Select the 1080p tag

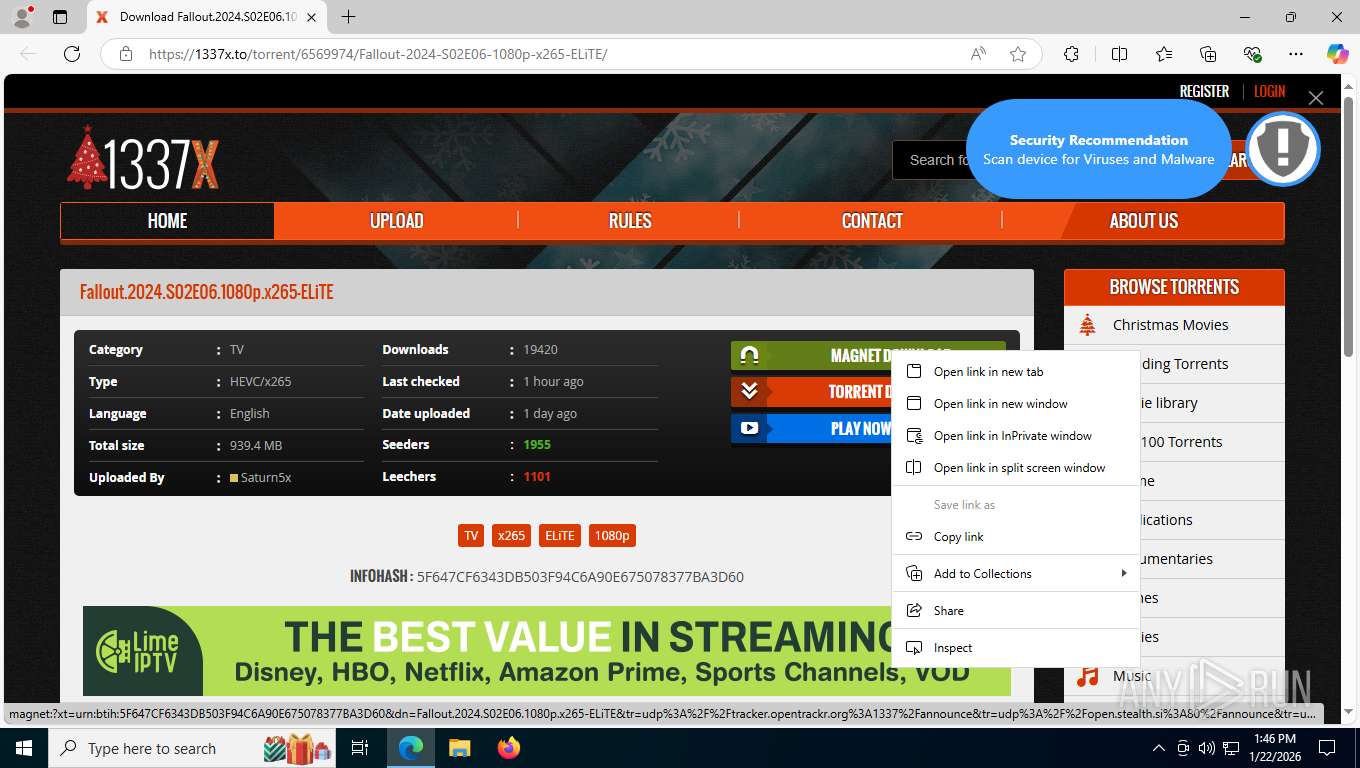point(612,535)
